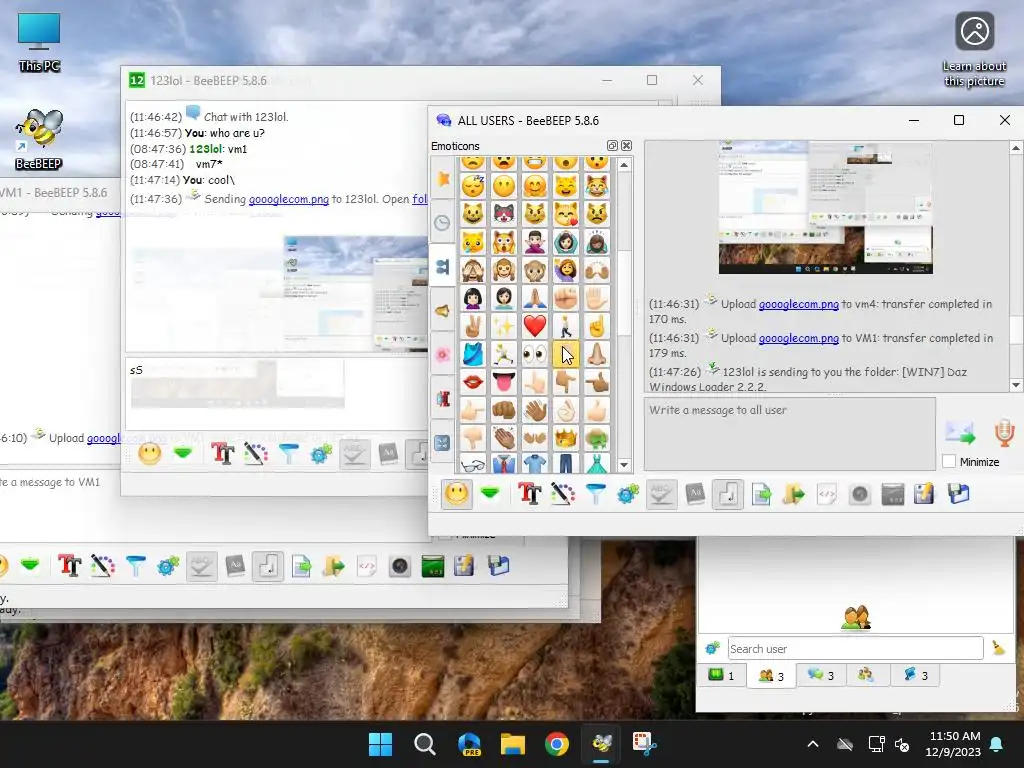
Task: Open font settings (TT) in ALL USERS toolbar
Action: pos(530,494)
